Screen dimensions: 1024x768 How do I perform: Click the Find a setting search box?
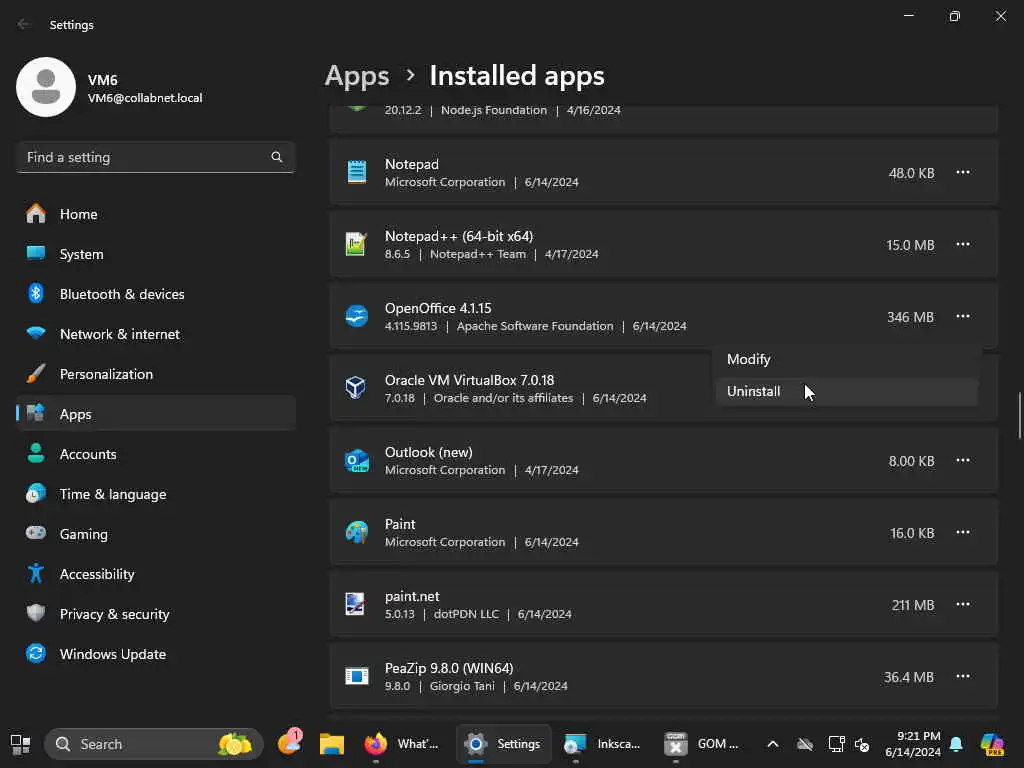coord(145,157)
